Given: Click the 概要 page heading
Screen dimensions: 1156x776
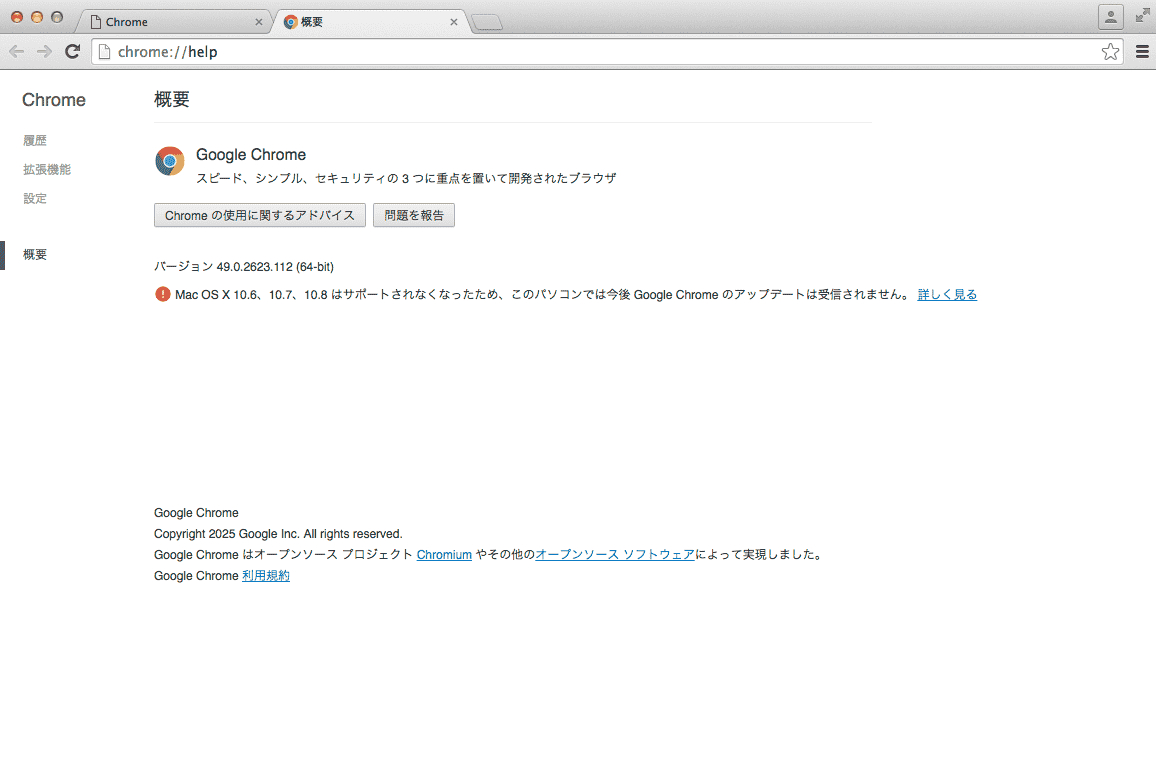Looking at the screenshot, I should pos(172,99).
